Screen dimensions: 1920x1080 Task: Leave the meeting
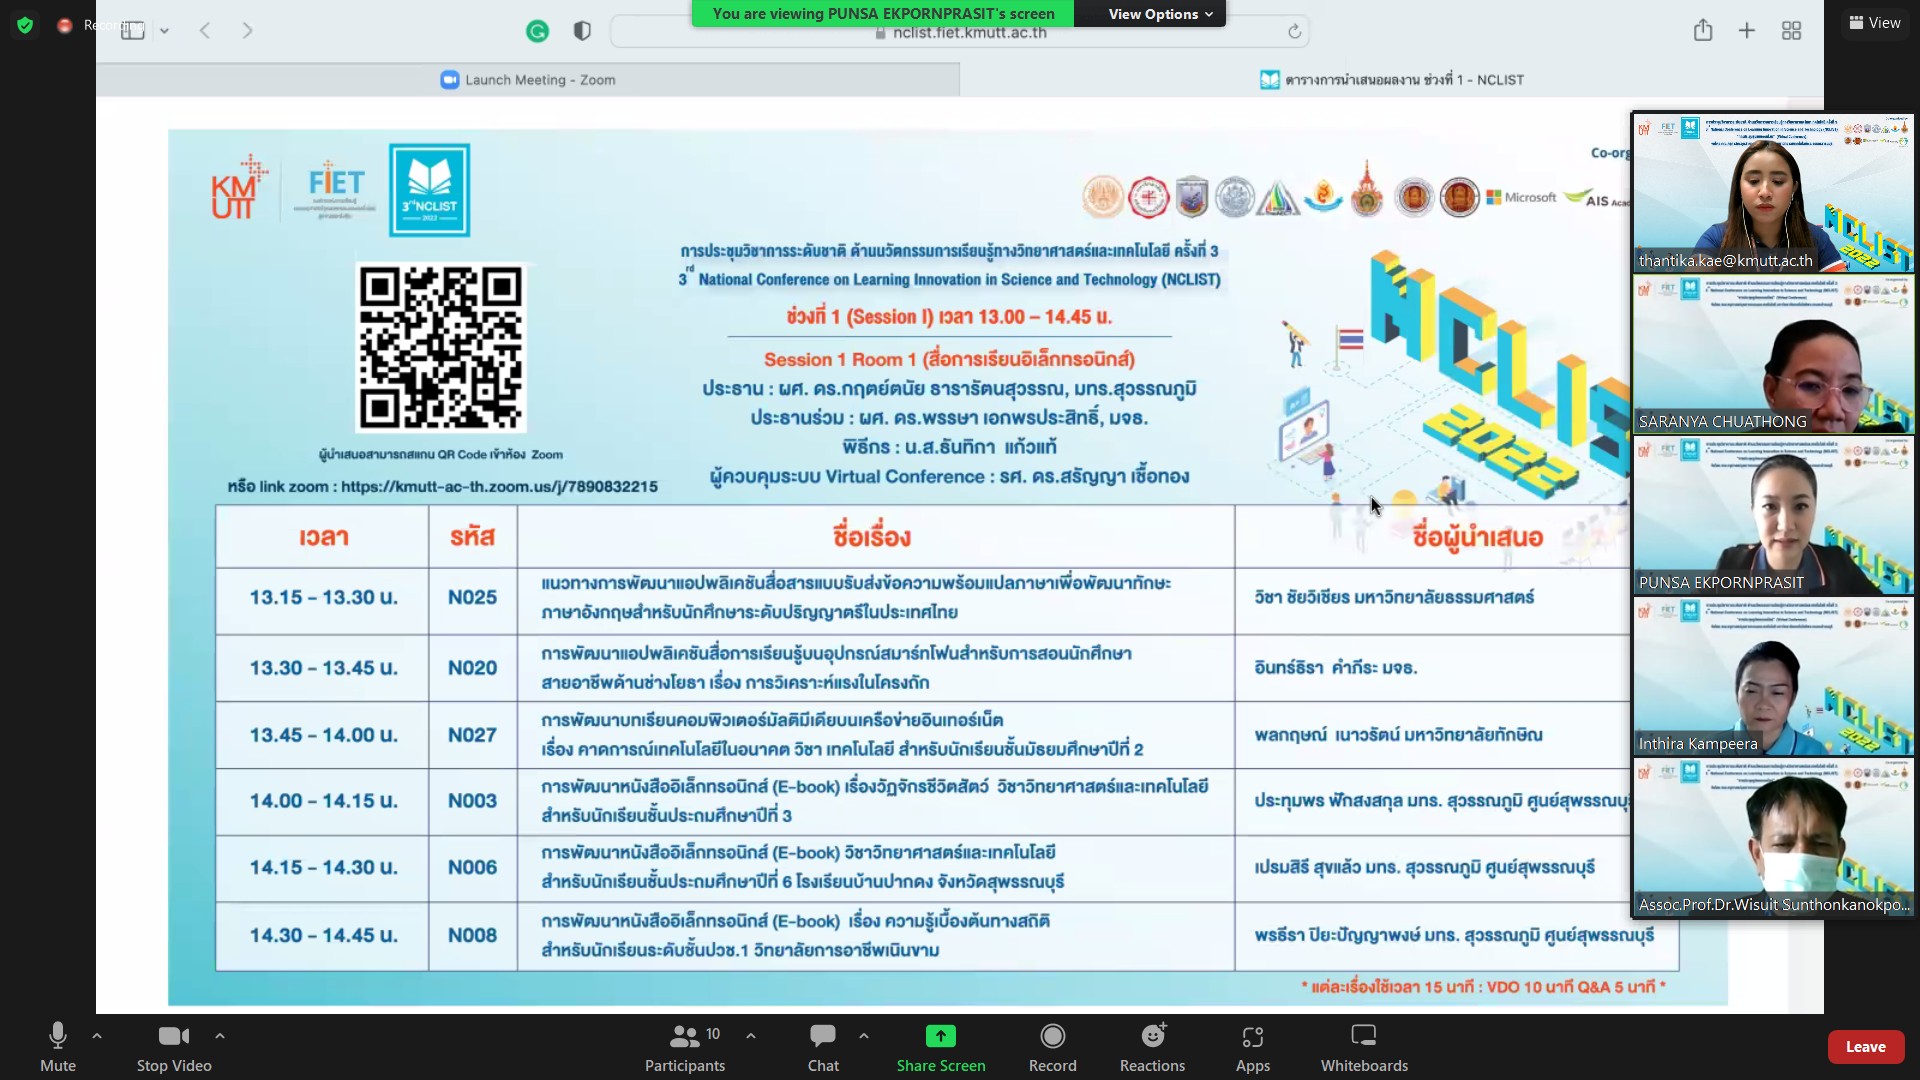coord(1865,1047)
